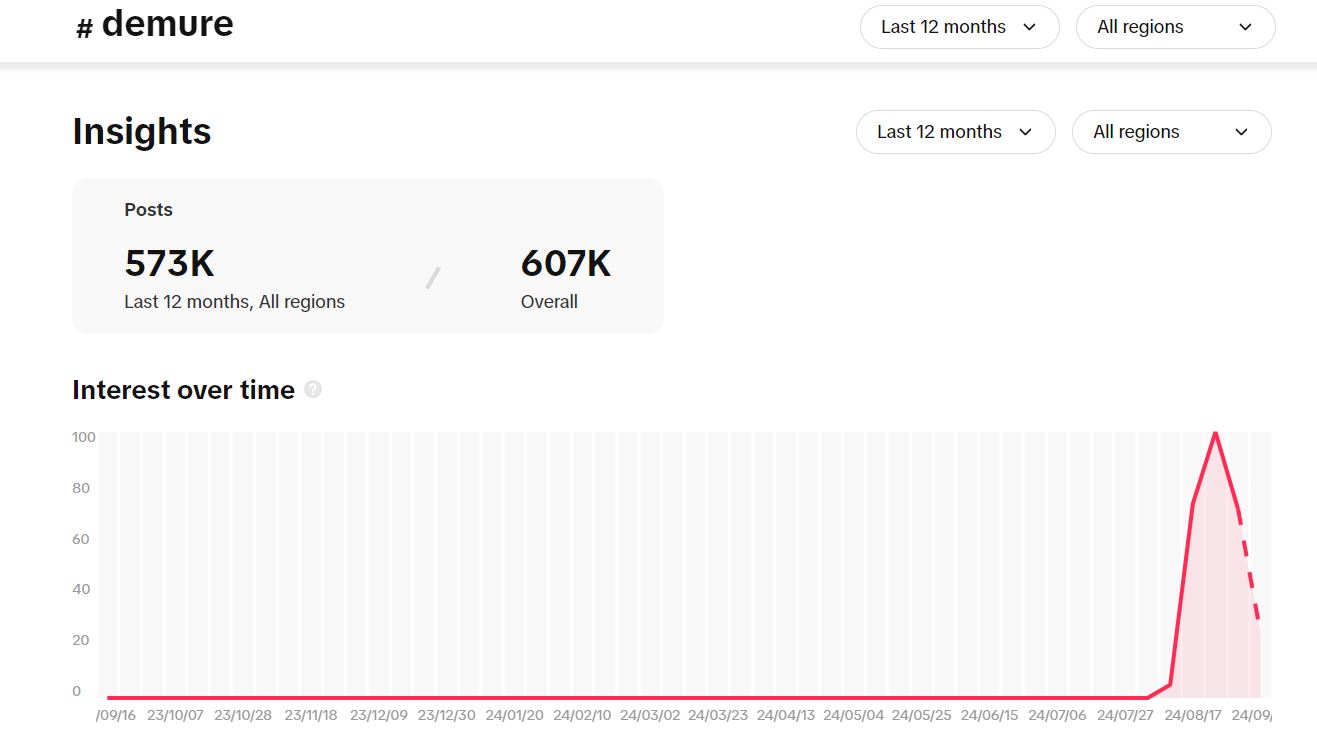1317x743 pixels.
Task: Expand the Insights section's All regions dropdown
Action: [x=1171, y=132]
